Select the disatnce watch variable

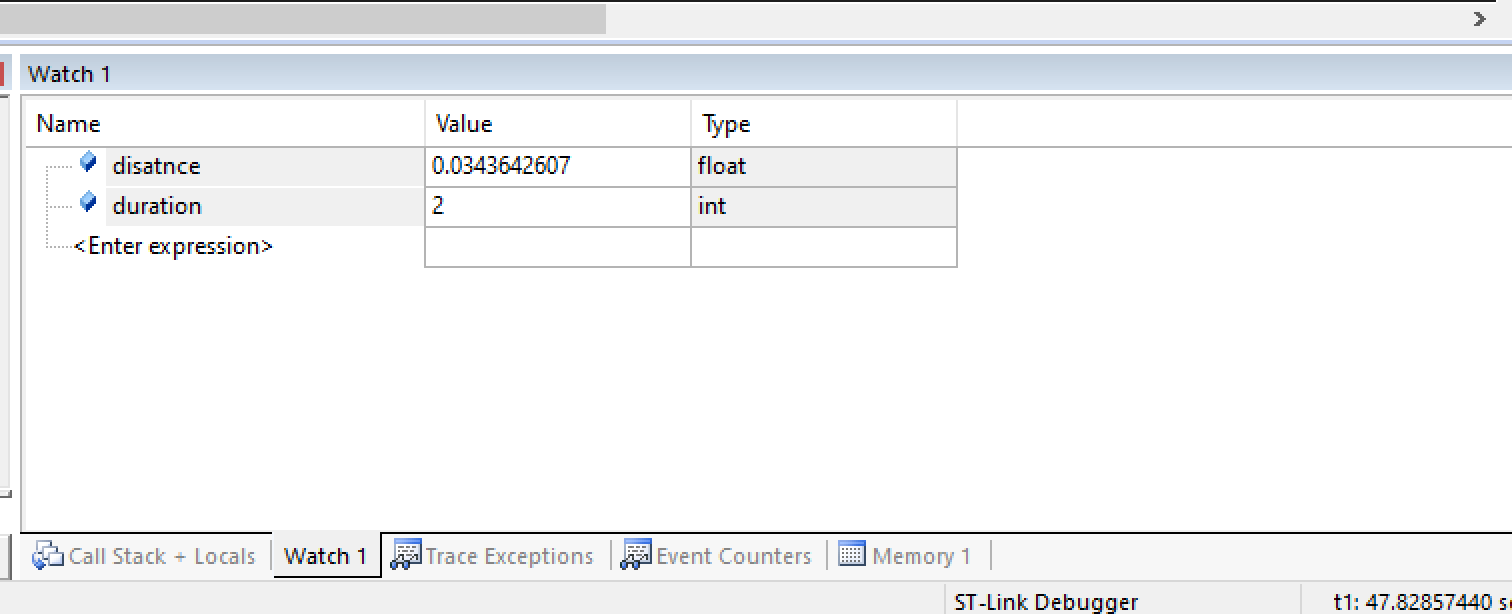tap(155, 165)
